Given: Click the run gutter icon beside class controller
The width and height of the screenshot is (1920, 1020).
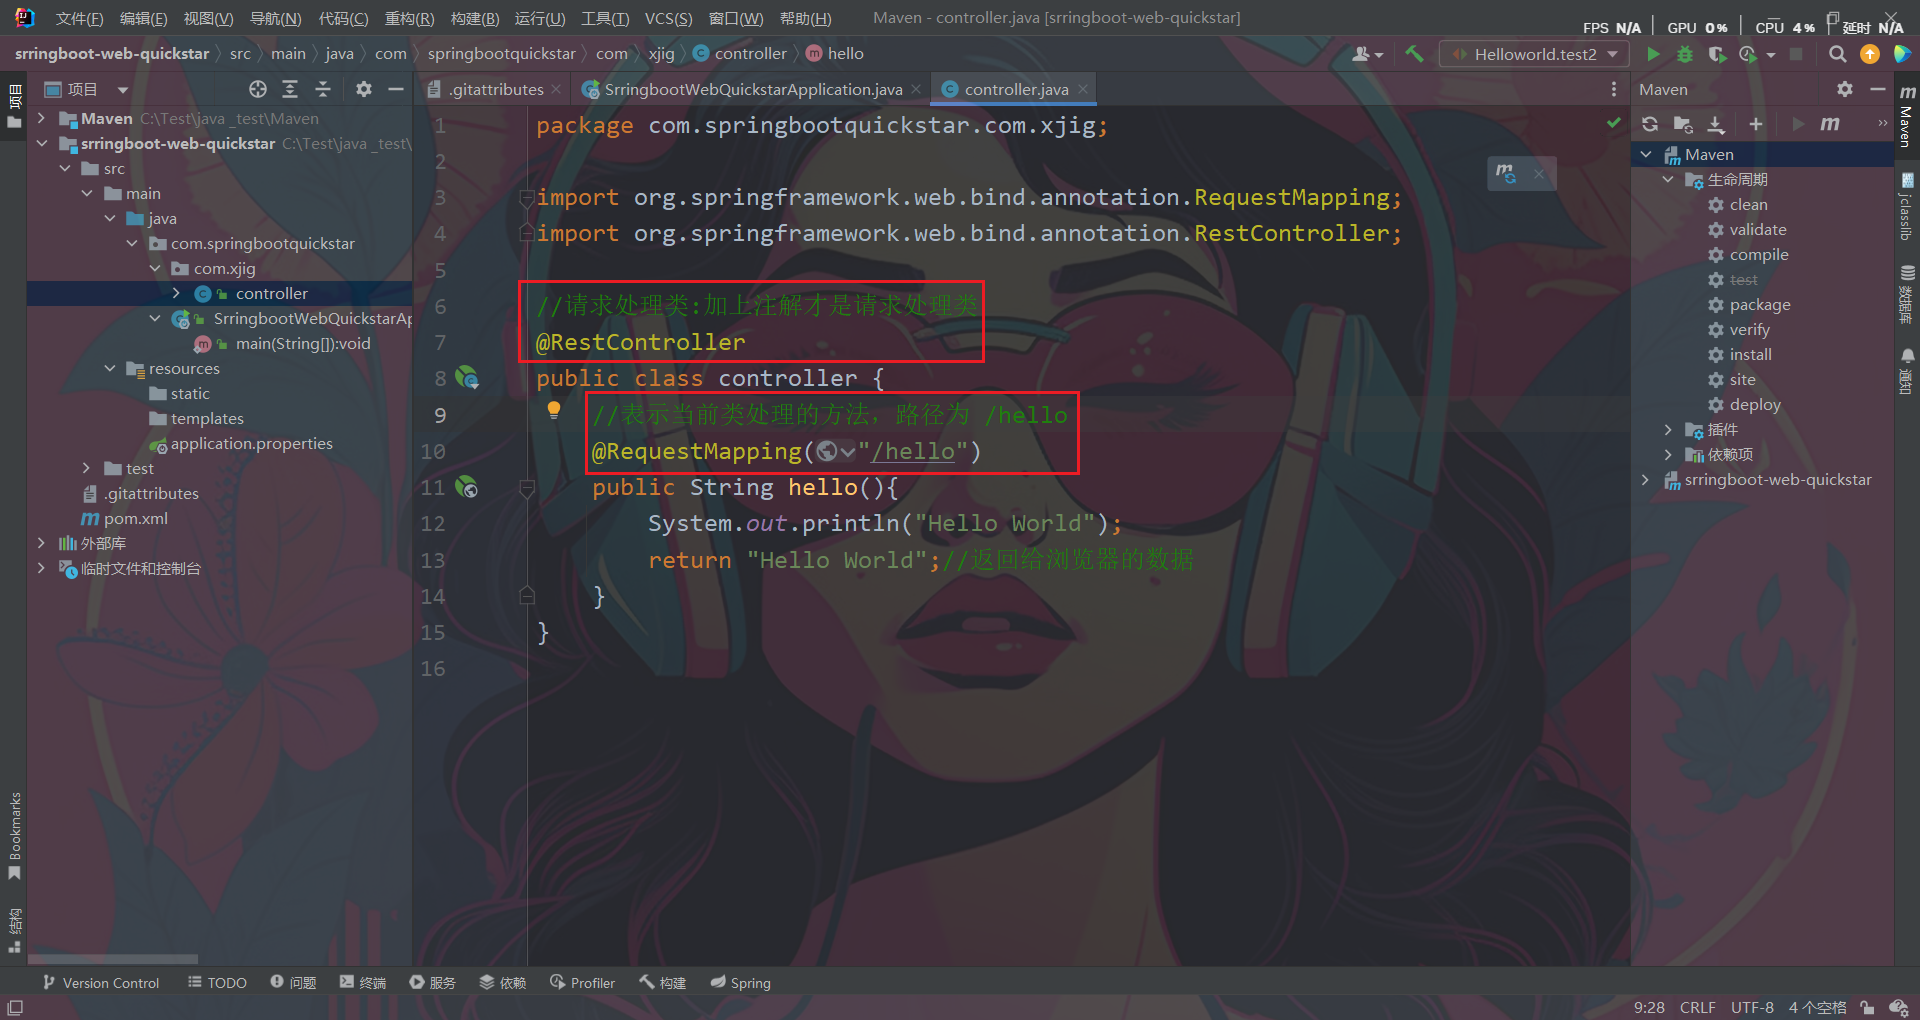Looking at the screenshot, I should point(467,377).
